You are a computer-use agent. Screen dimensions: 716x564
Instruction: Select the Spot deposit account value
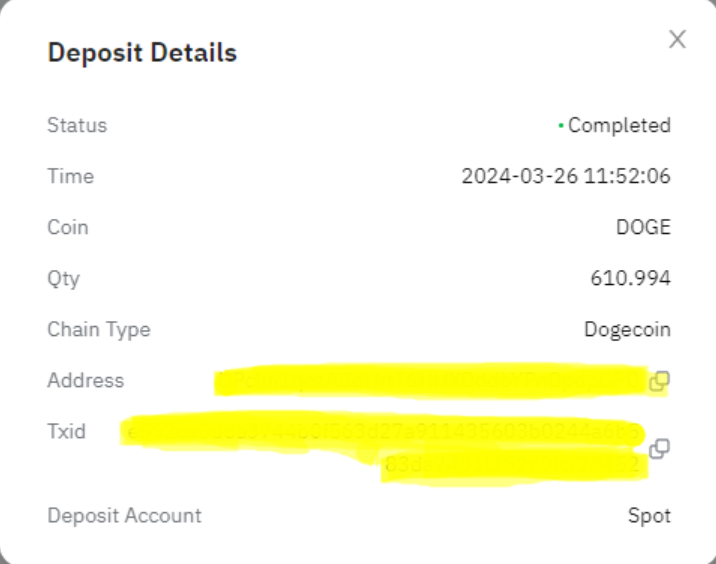point(649,516)
